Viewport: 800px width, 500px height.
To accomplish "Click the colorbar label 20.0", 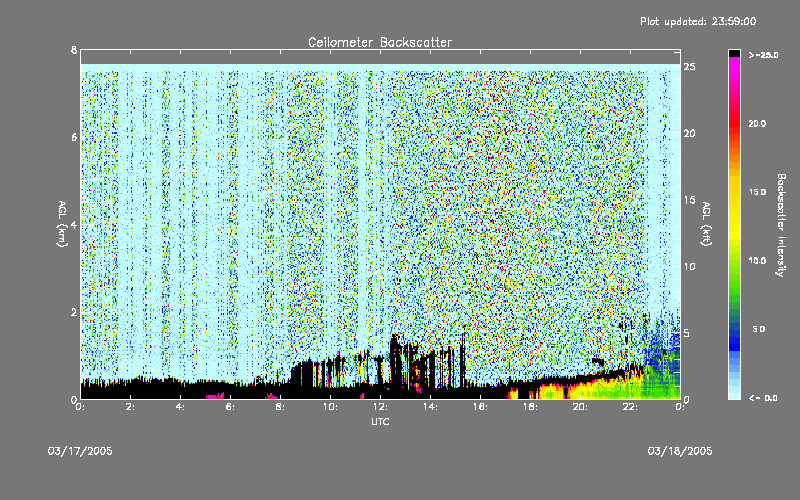I will click(x=757, y=123).
